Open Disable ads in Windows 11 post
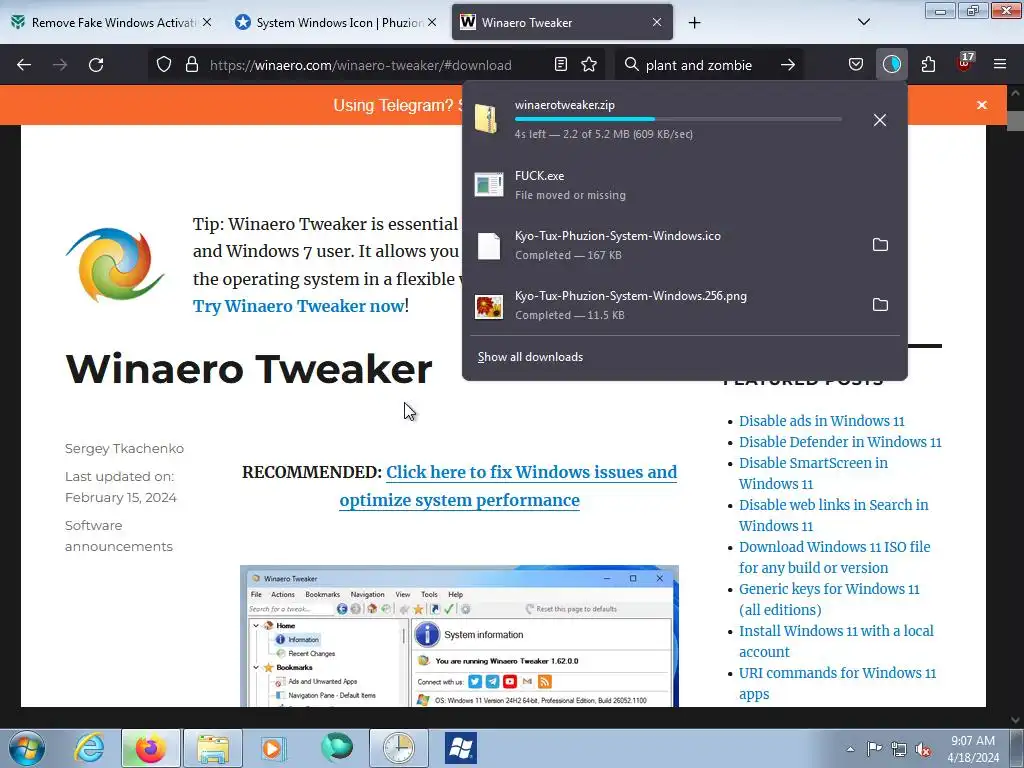This screenshot has width=1024, height=768. (x=822, y=421)
